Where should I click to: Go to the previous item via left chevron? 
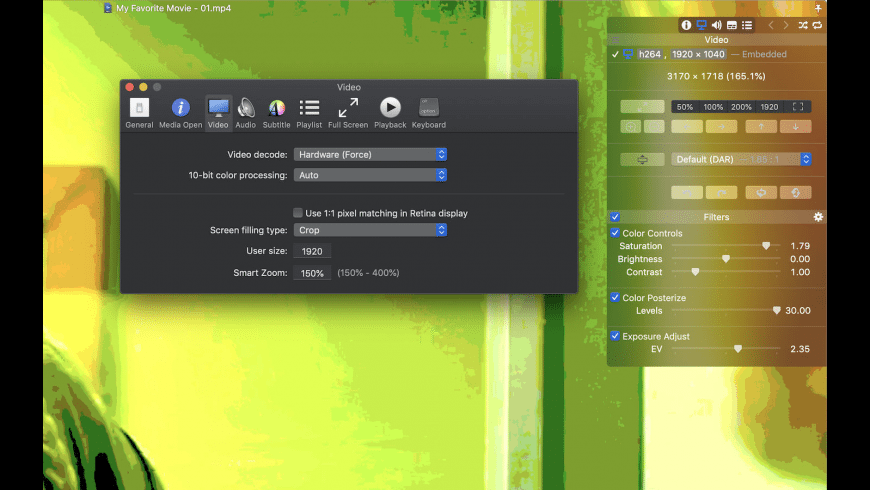(771, 25)
